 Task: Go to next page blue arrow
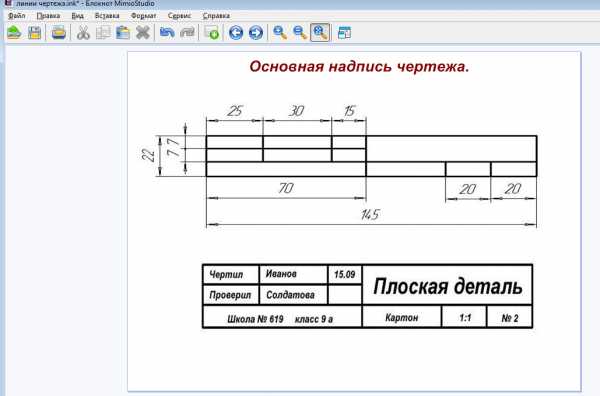256,33
